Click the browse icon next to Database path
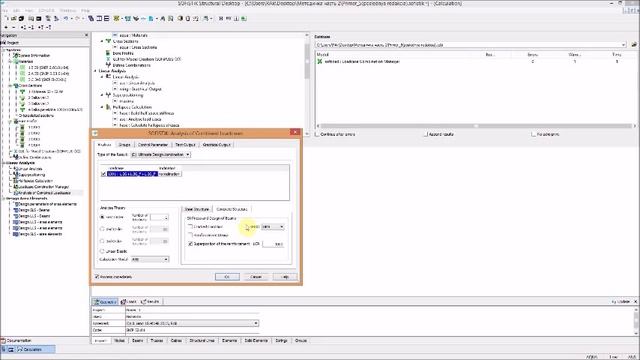 634,45
